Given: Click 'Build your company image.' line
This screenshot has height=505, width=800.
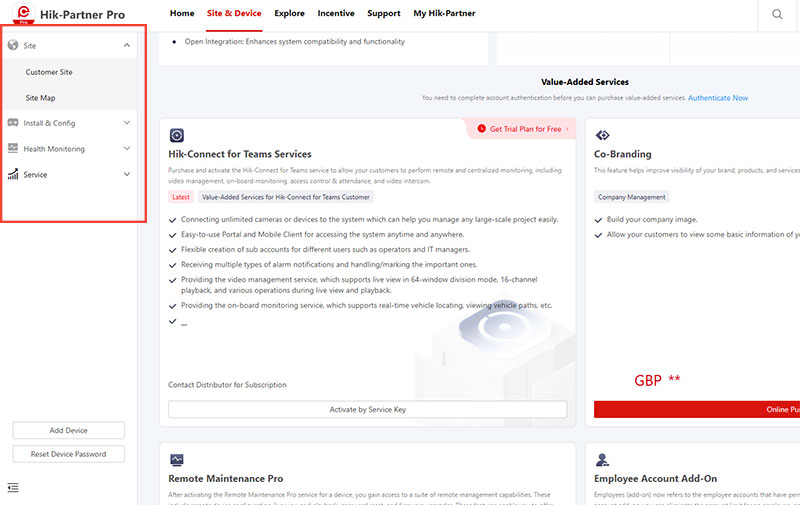Looking at the screenshot, I should point(652,219).
